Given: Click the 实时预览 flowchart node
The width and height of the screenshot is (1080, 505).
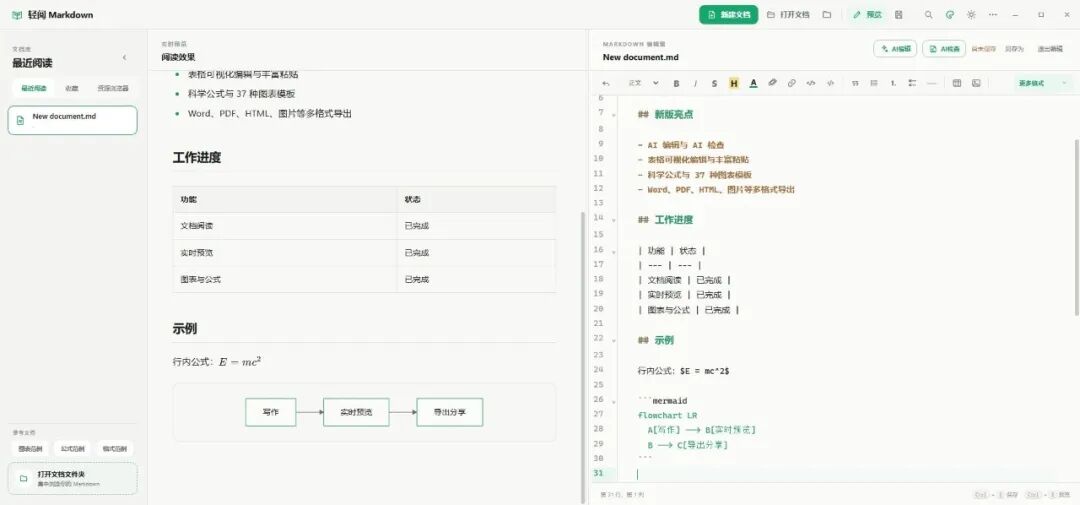Looking at the screenshot, I should click(356, 412).
